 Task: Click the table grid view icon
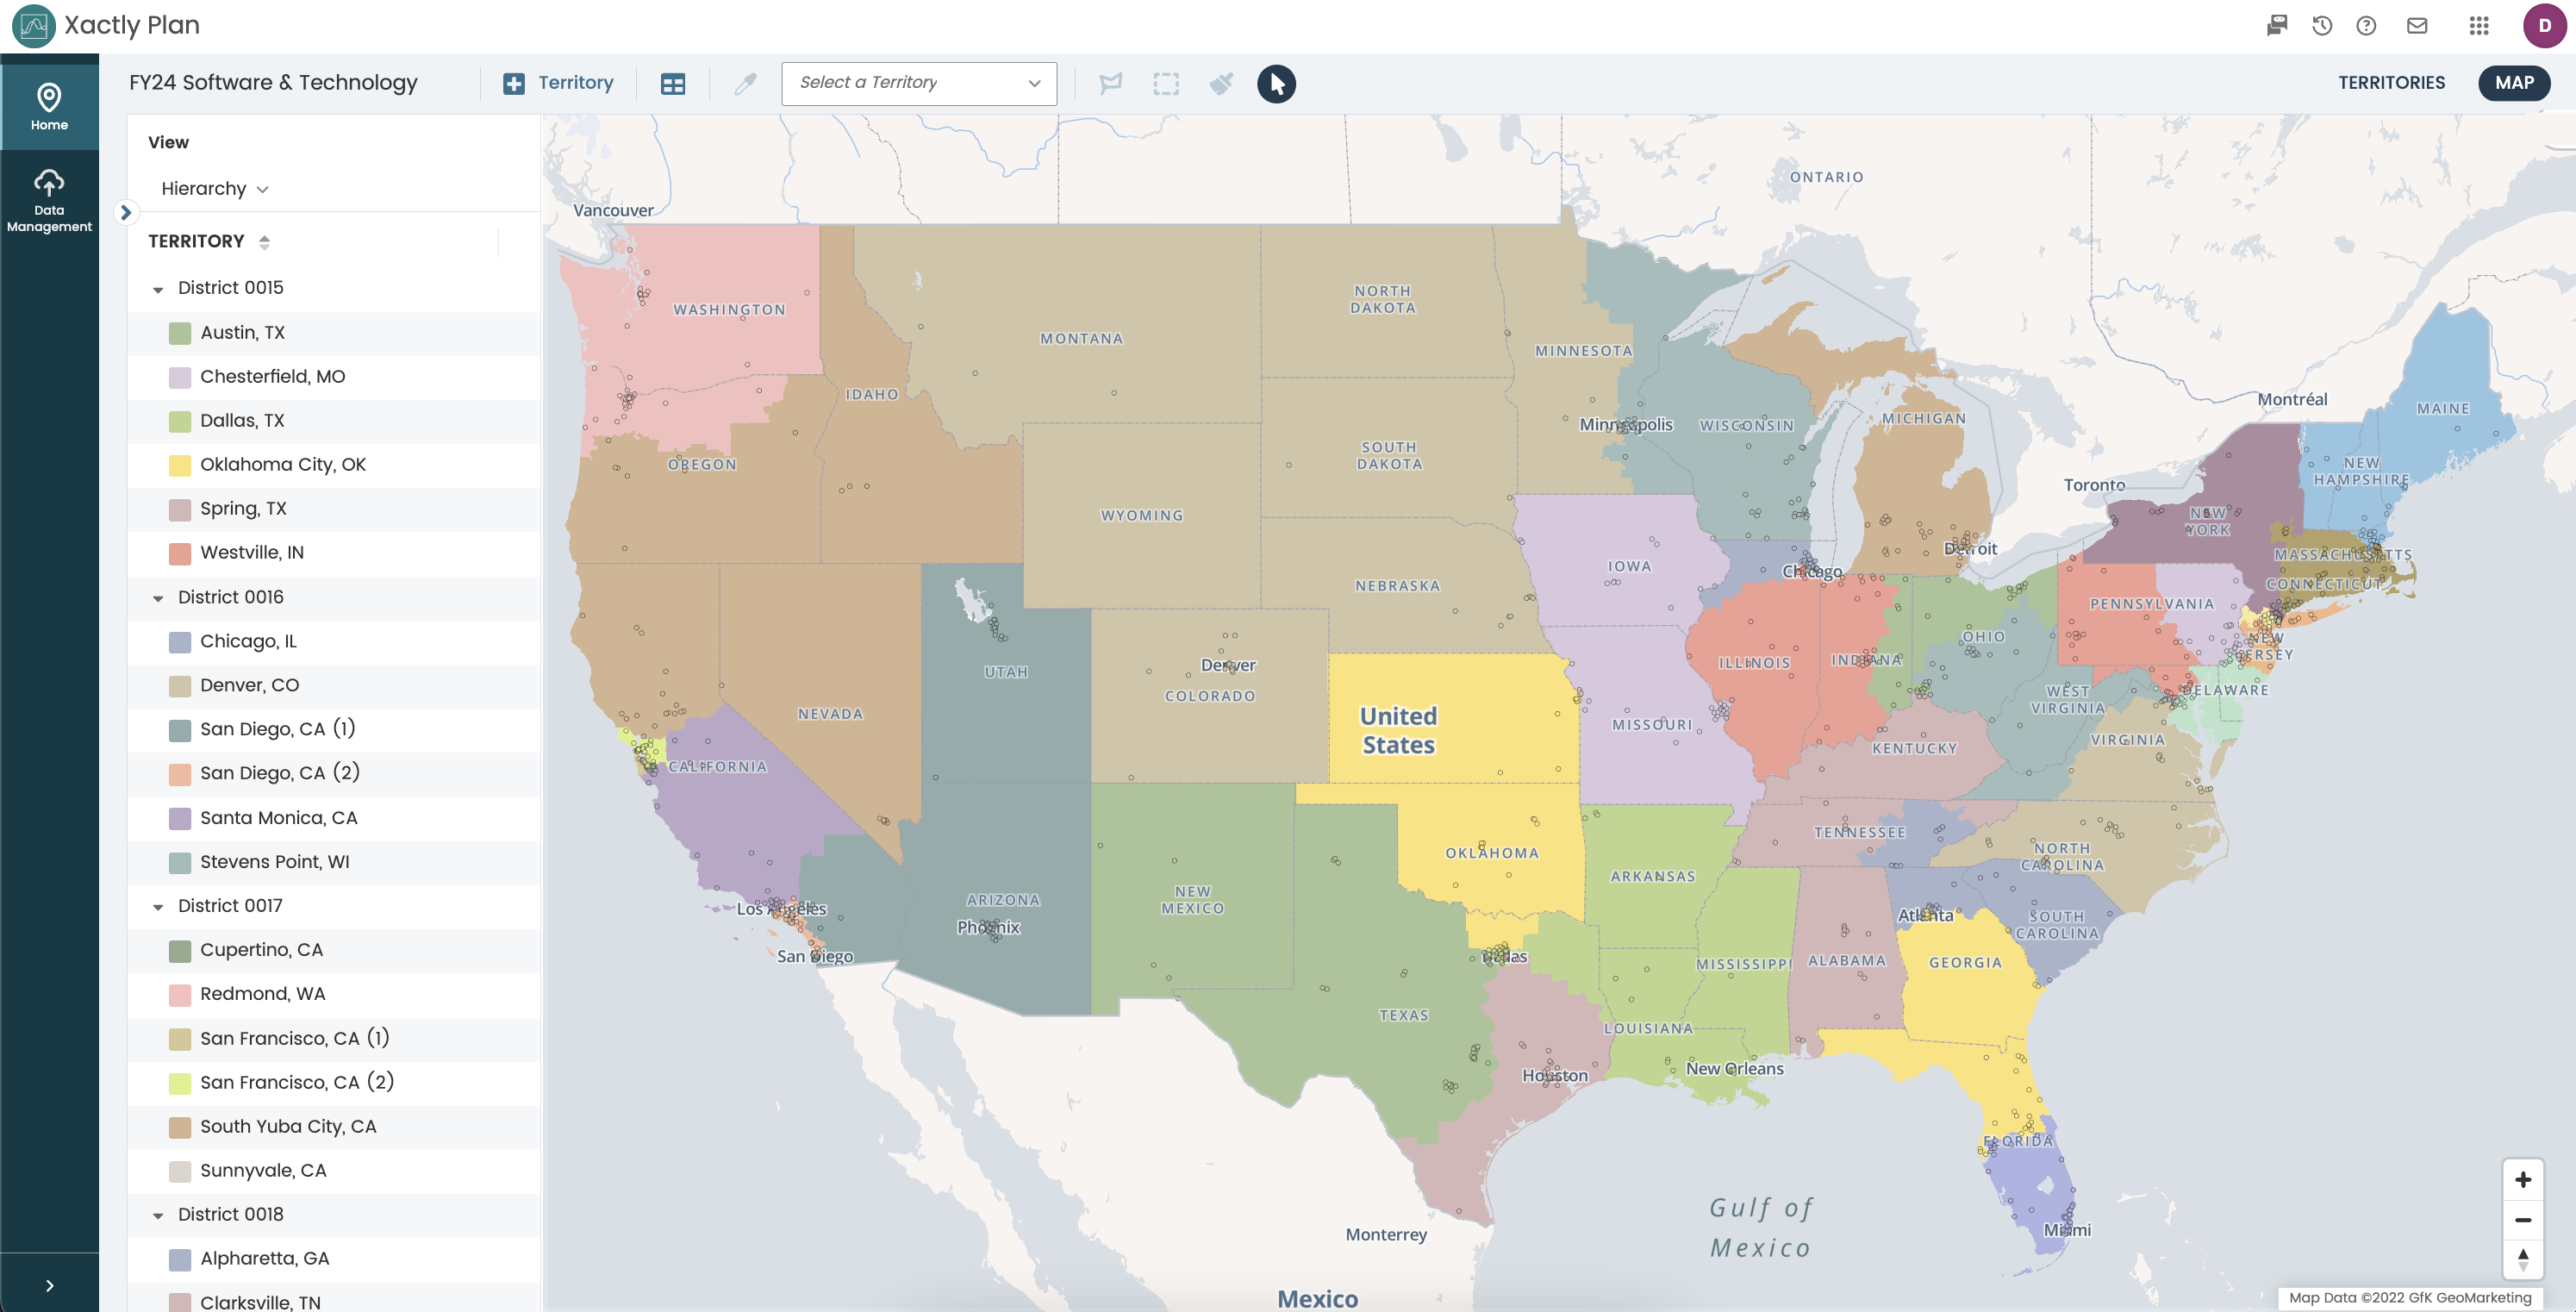673,84
